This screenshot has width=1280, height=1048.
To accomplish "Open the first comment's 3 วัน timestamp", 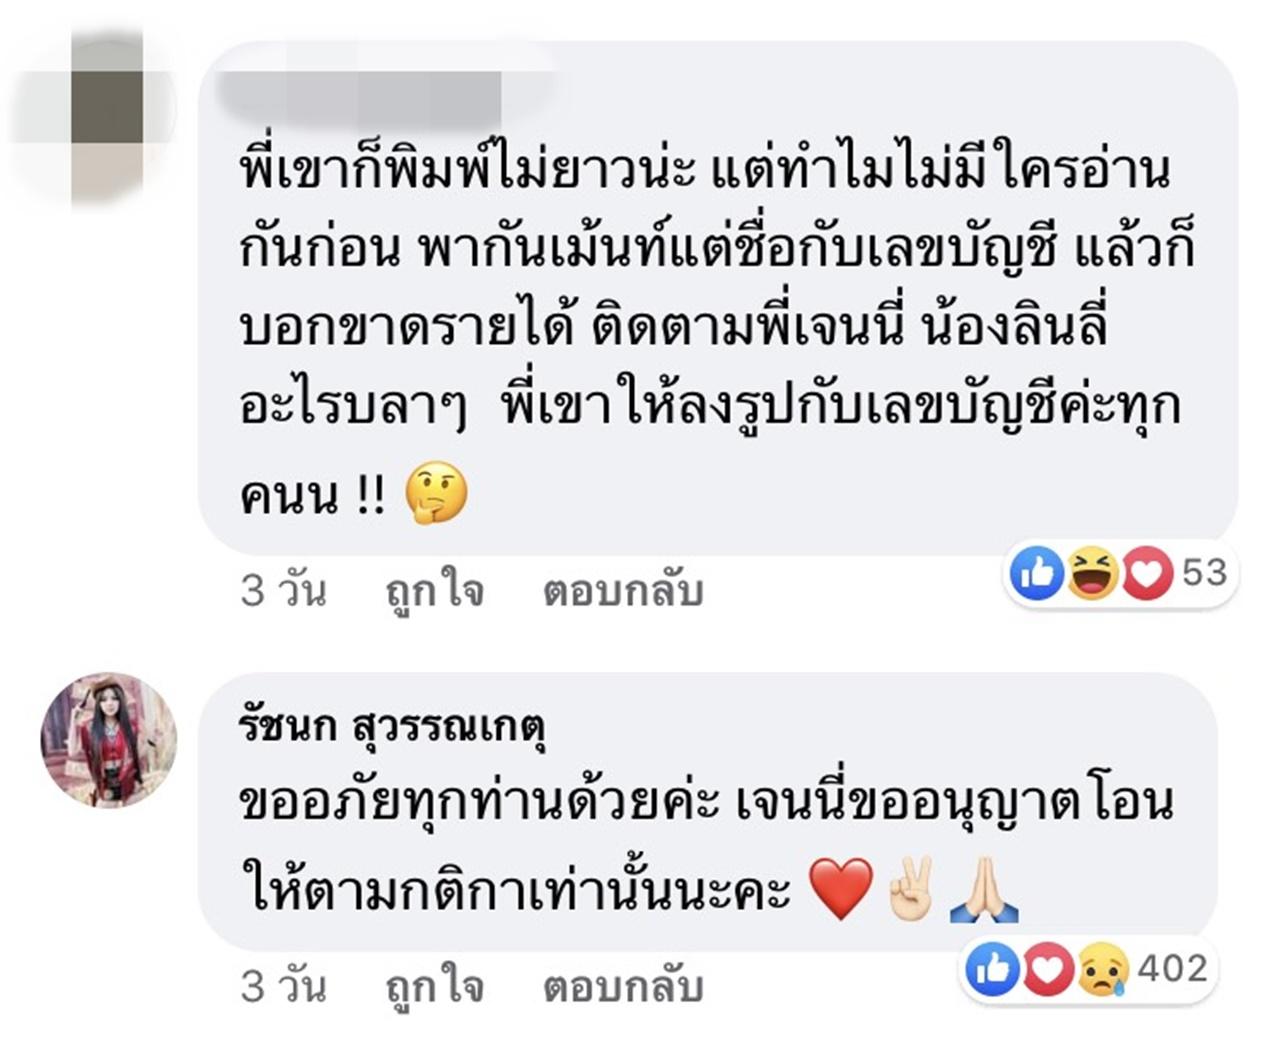I will coord(283,591).
